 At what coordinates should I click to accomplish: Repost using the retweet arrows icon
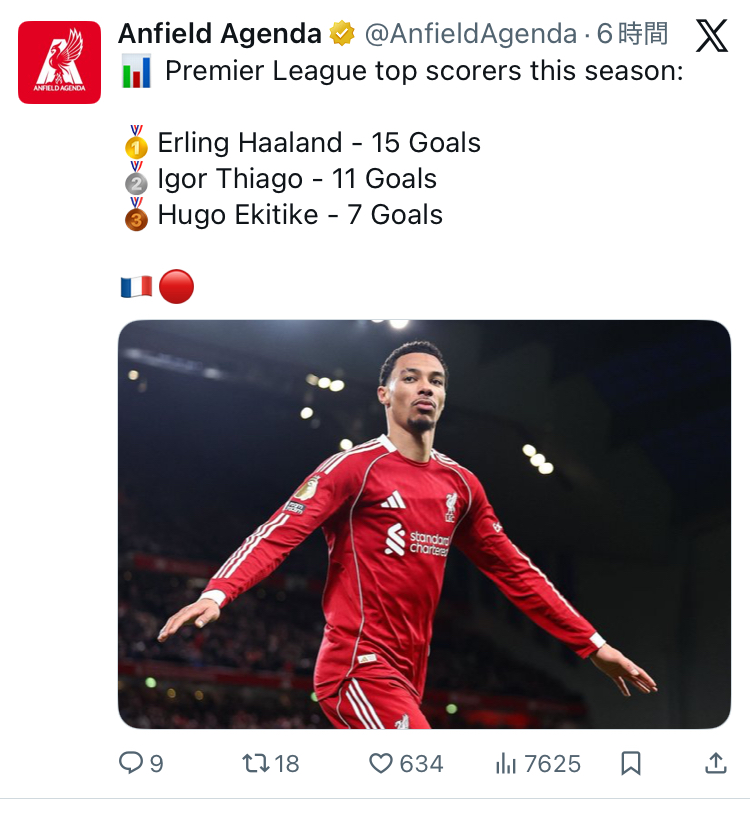click(256, 763)
